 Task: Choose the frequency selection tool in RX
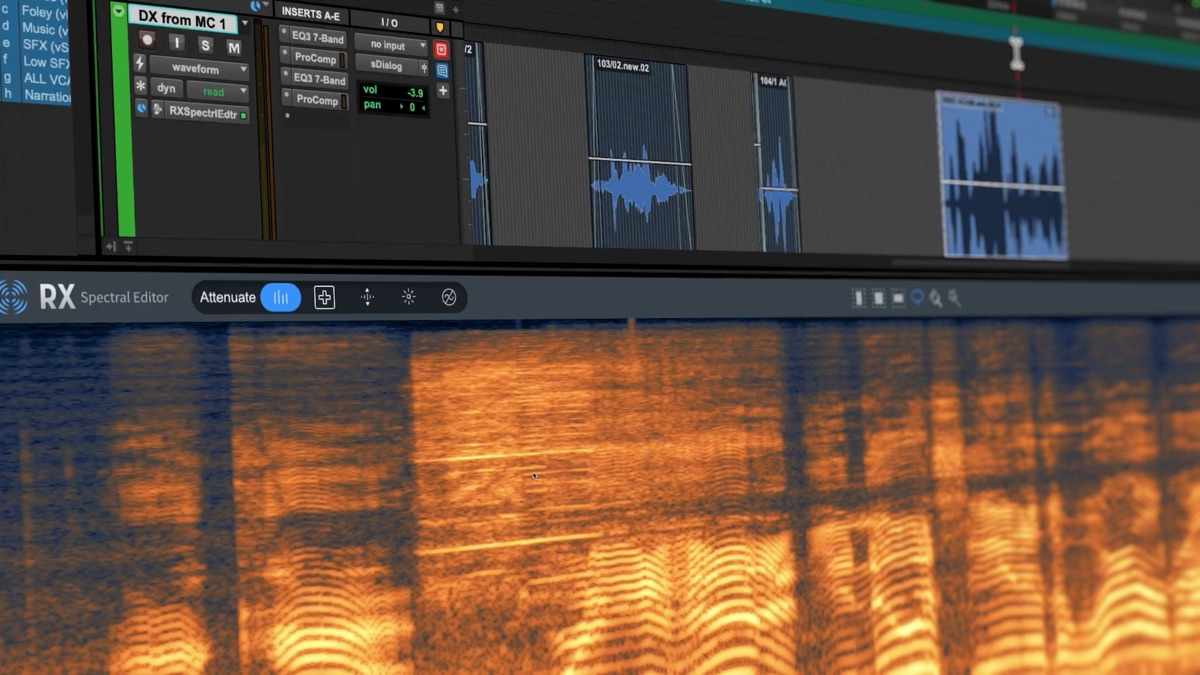[x=897, y=298]
